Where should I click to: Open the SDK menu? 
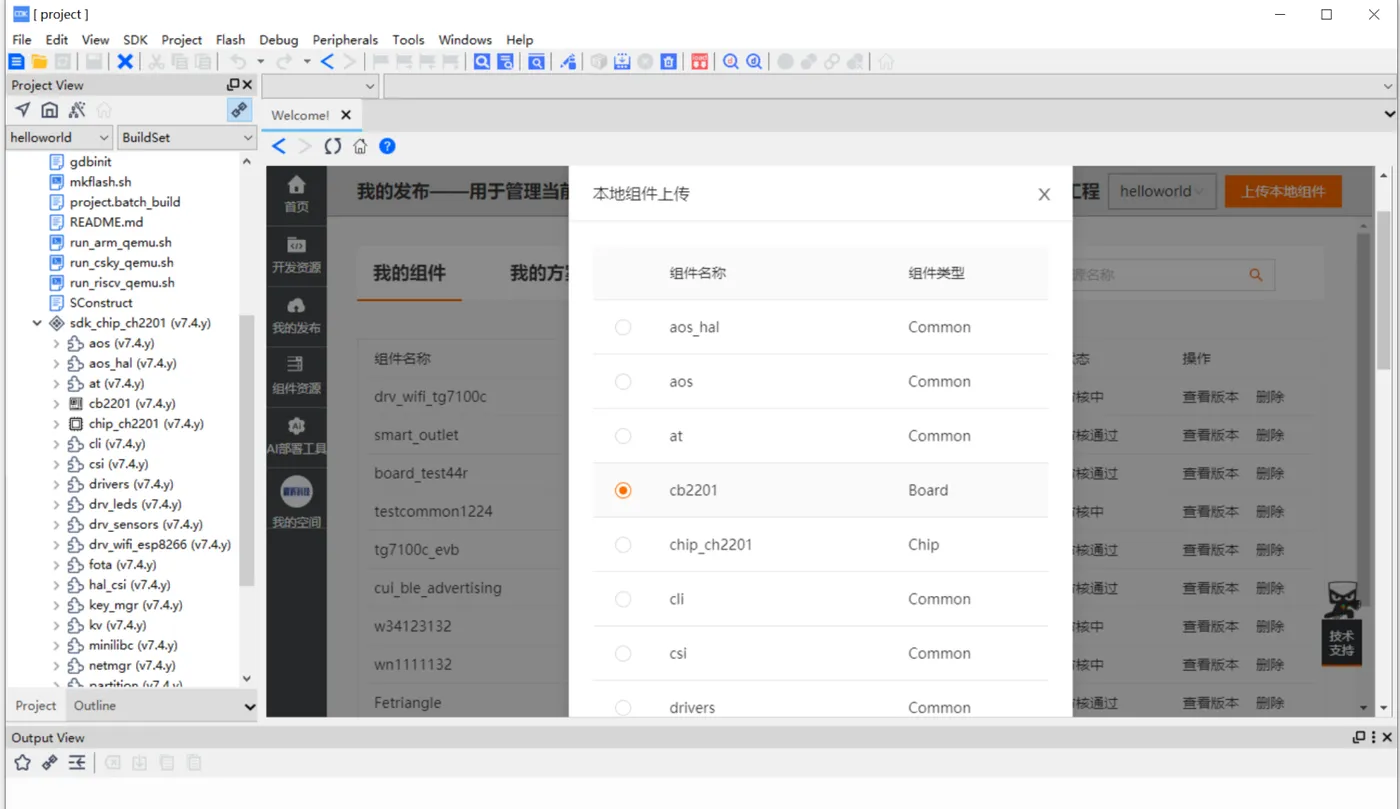[135, 40]
